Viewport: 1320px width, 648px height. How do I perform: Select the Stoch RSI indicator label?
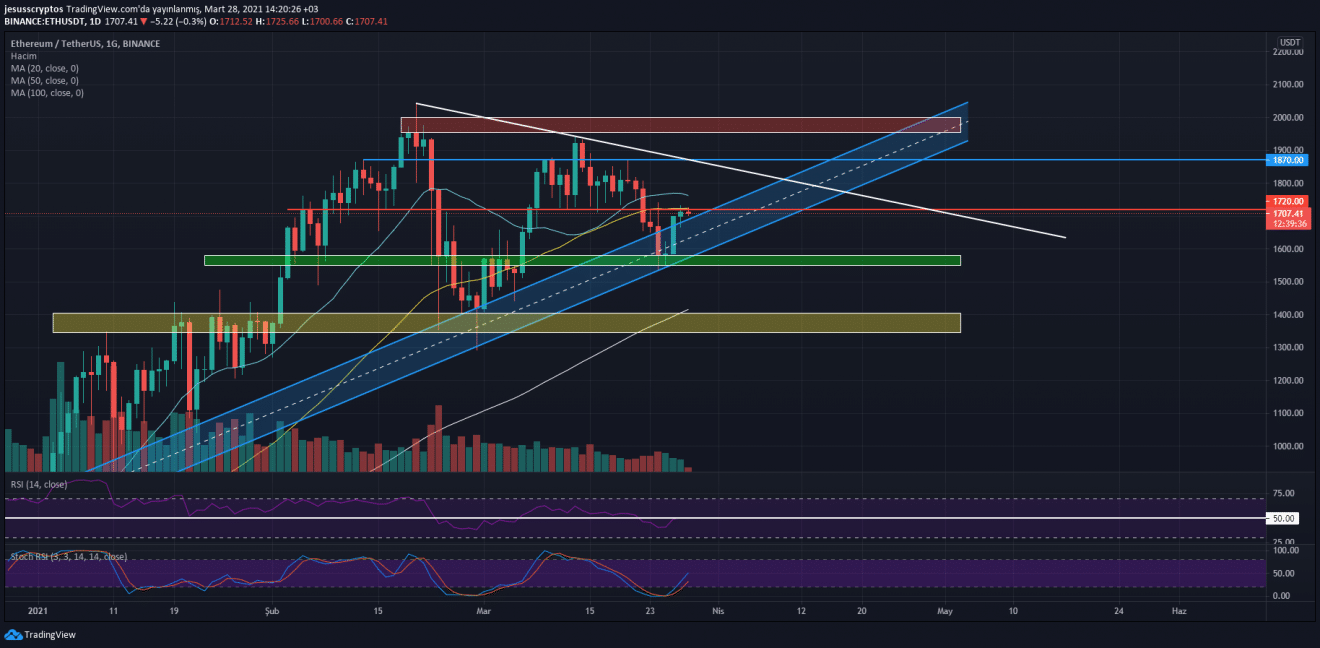[x=68, y=556]
